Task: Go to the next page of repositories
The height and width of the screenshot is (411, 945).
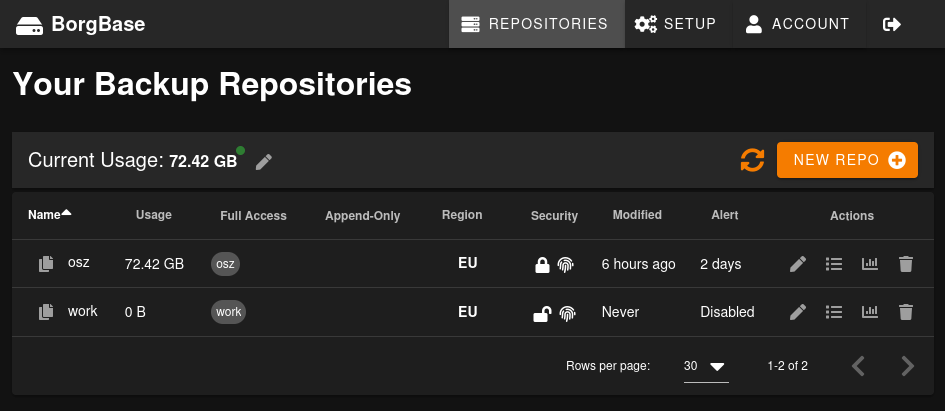Action: point(907,366)
